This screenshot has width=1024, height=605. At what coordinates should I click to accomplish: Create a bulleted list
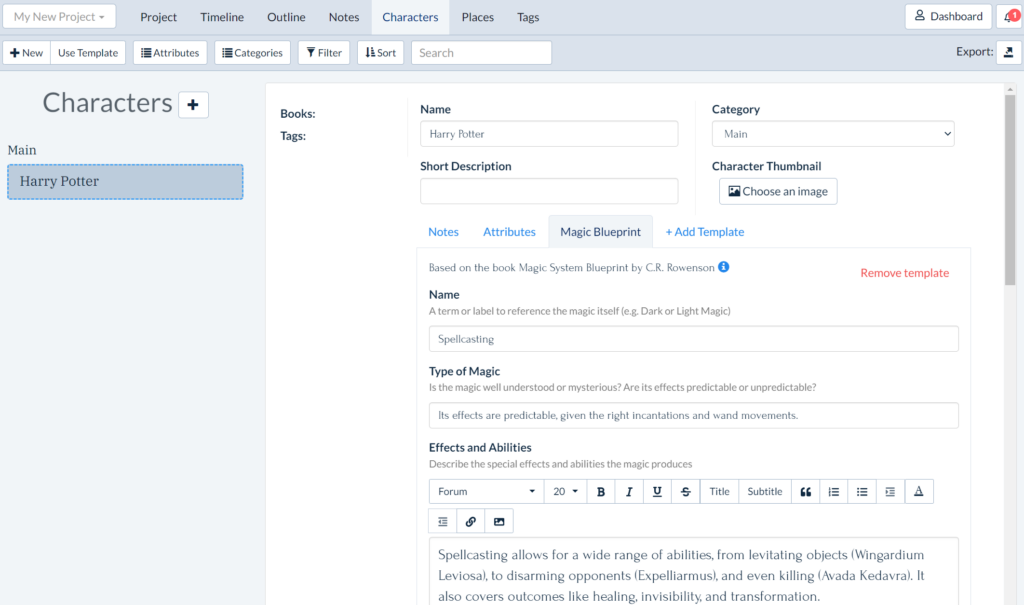point(861,491)
